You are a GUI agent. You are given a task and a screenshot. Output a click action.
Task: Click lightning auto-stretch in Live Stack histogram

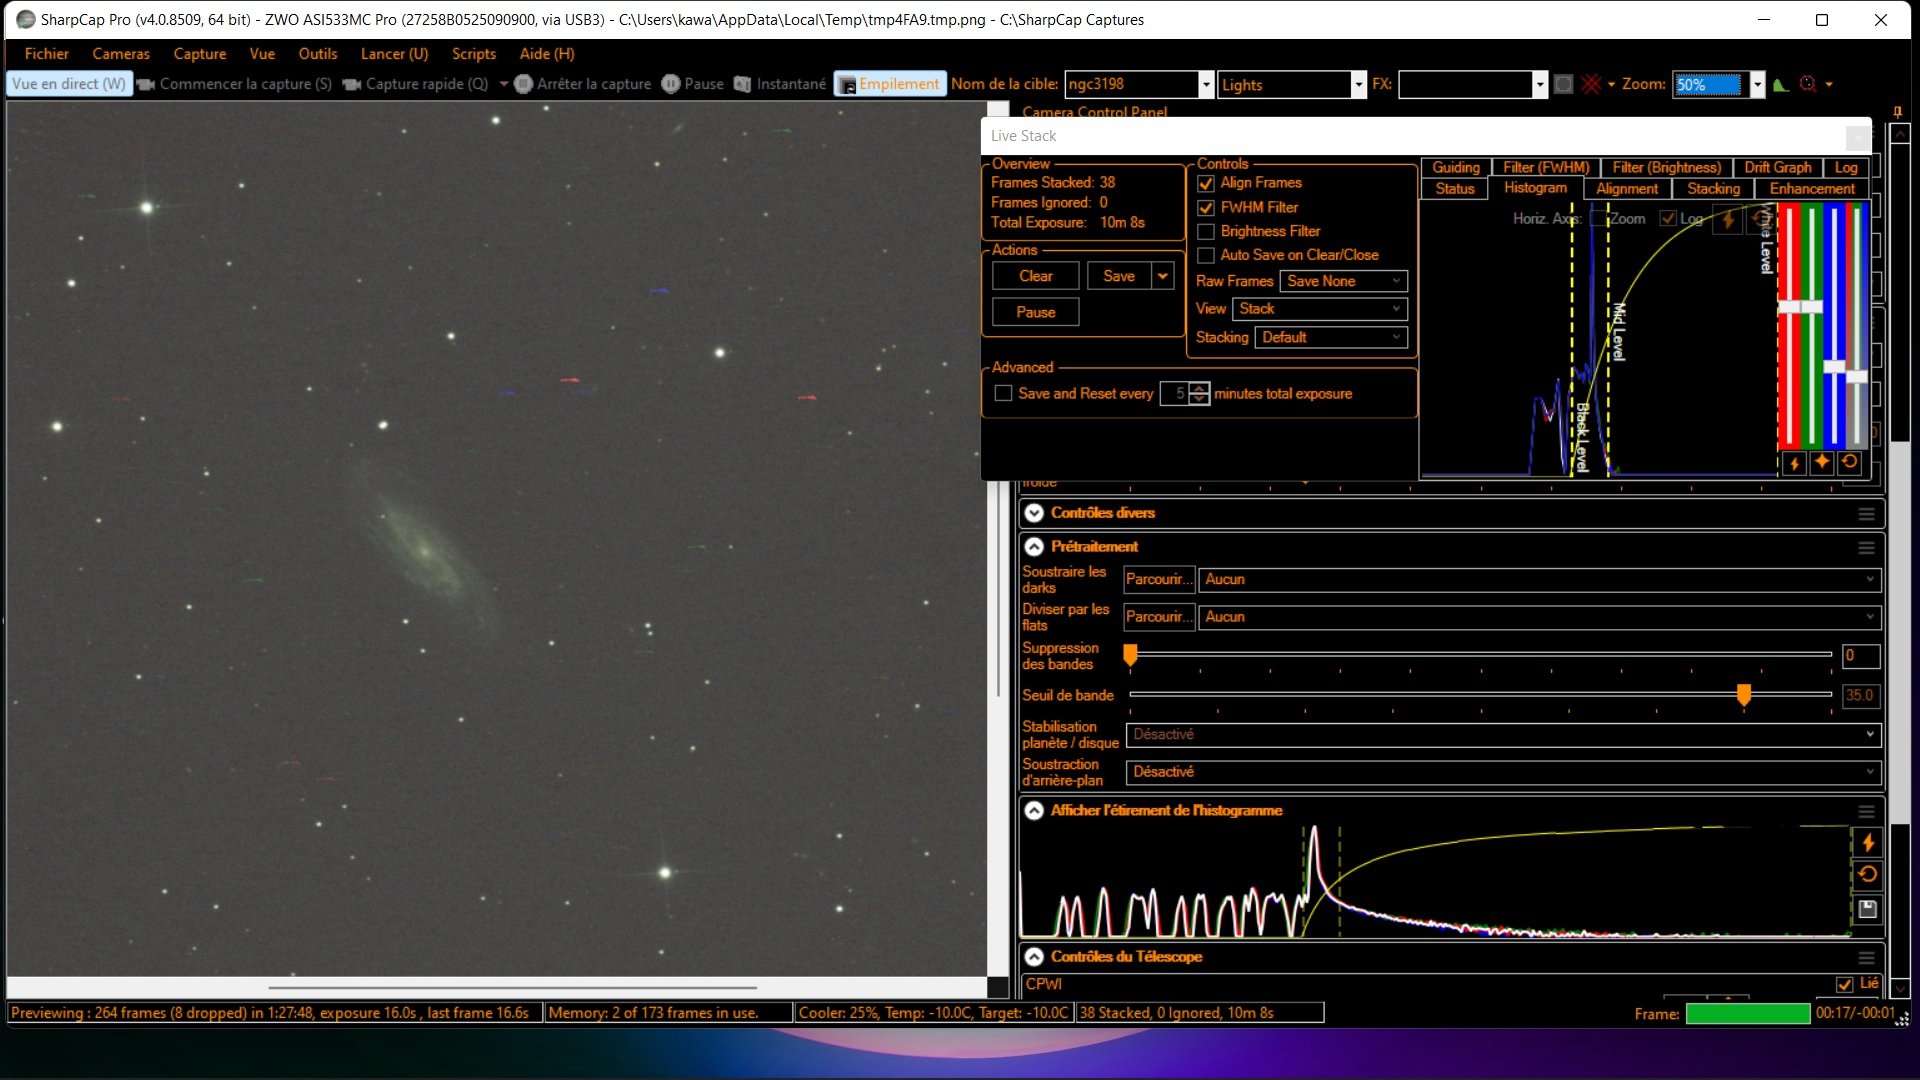click(x=1728, y=219)
